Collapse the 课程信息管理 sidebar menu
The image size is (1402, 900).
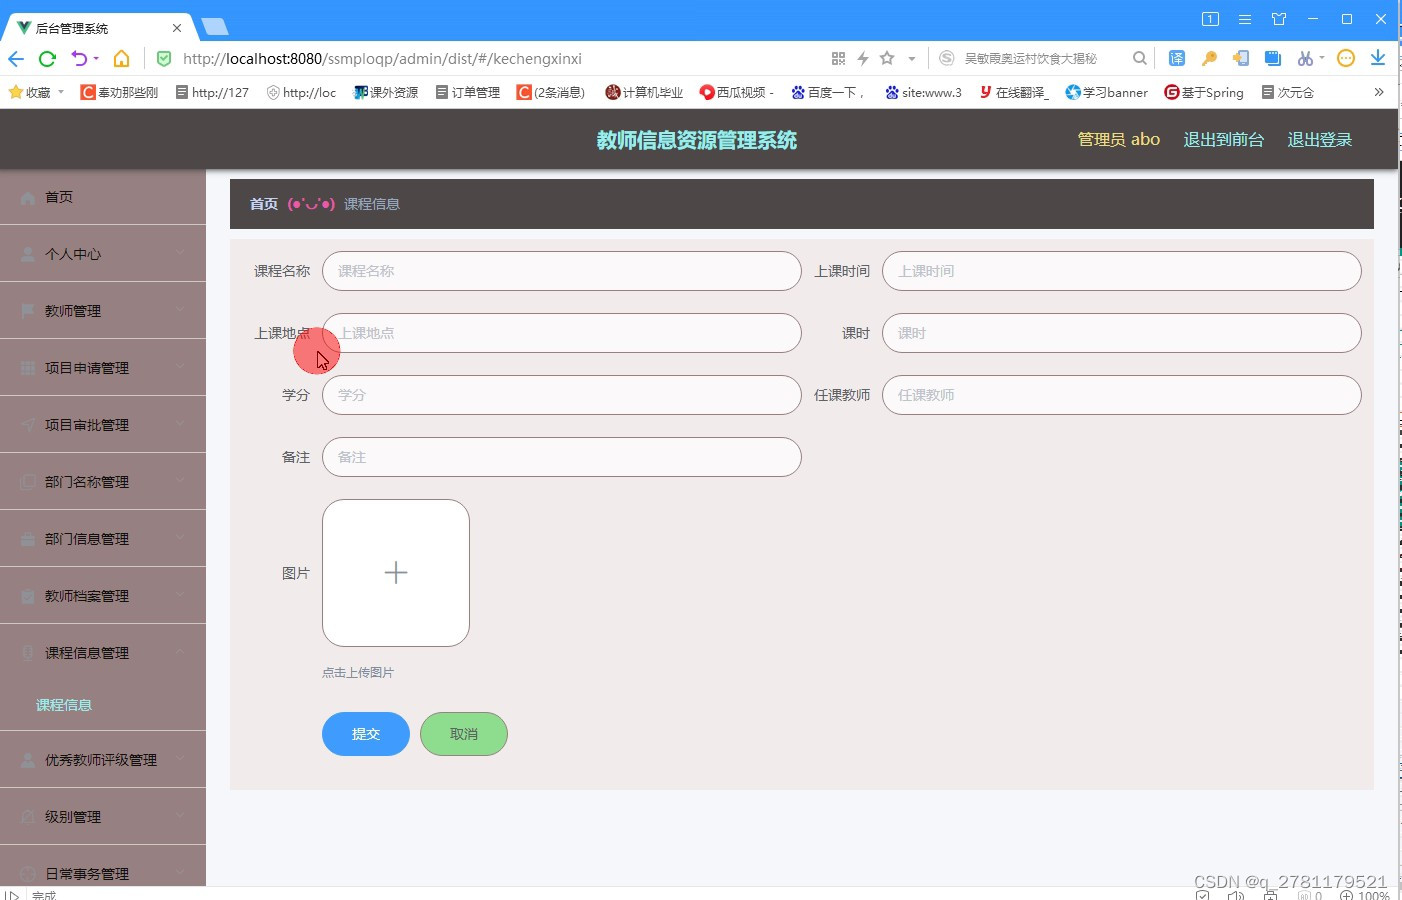coord(103,653)
